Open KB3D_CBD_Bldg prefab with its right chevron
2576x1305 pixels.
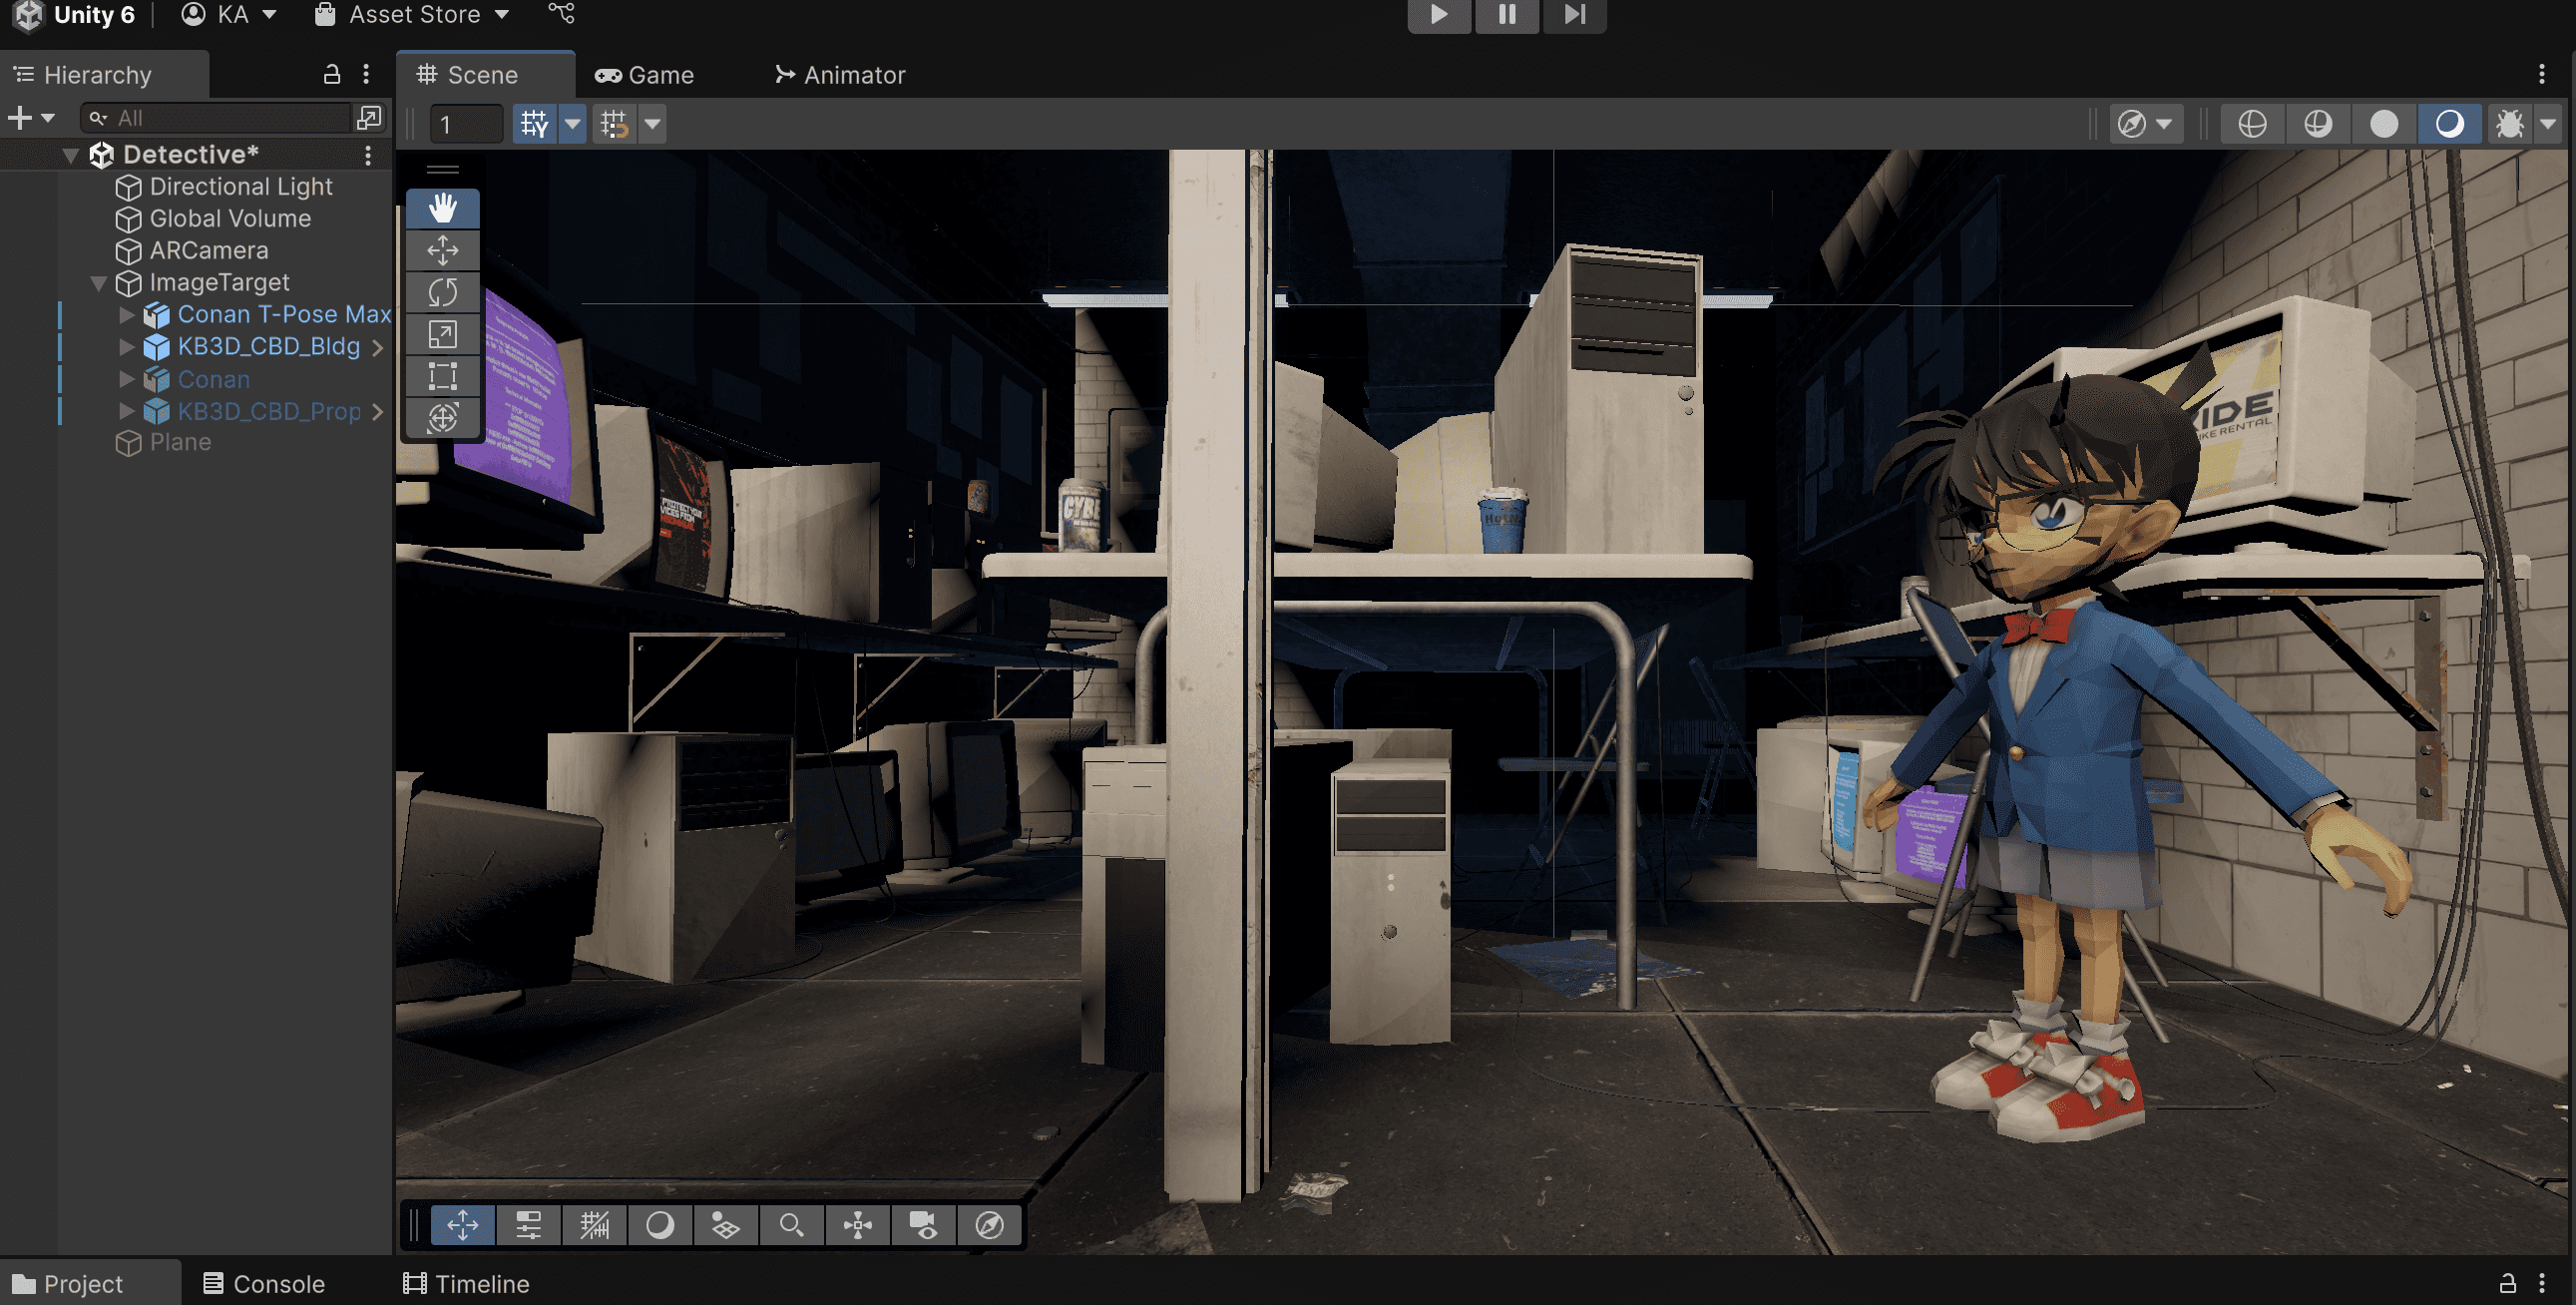378,347
